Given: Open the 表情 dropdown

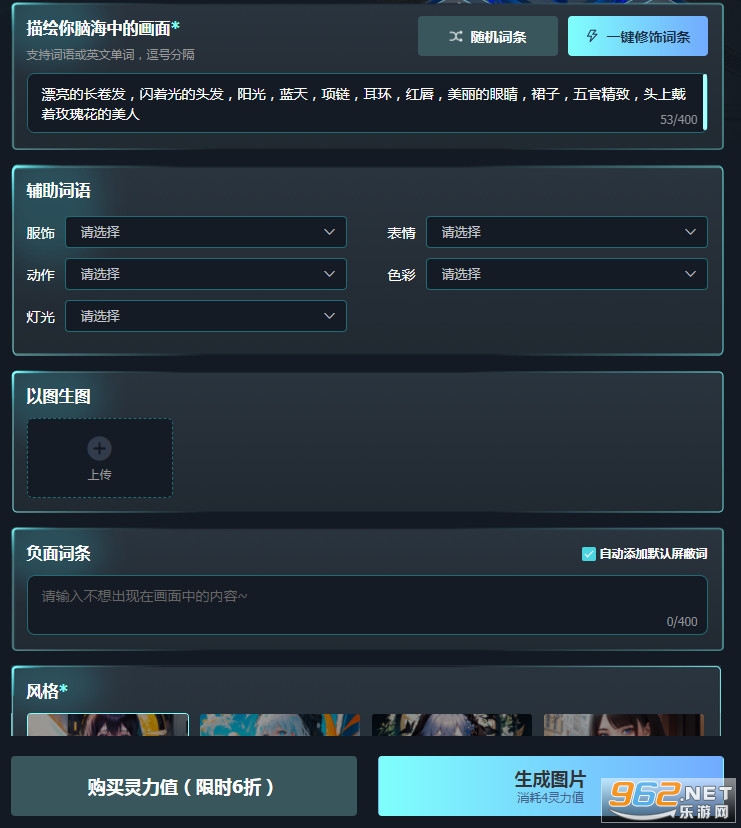Looking at the screenshot, I should point(566,232).
